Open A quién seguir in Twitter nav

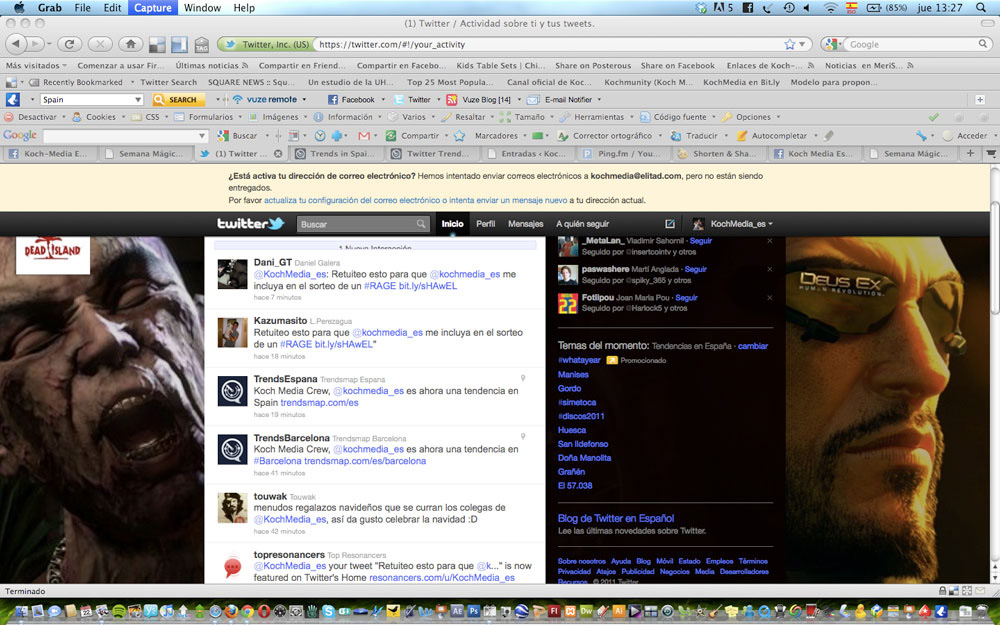tap(582, 224)
